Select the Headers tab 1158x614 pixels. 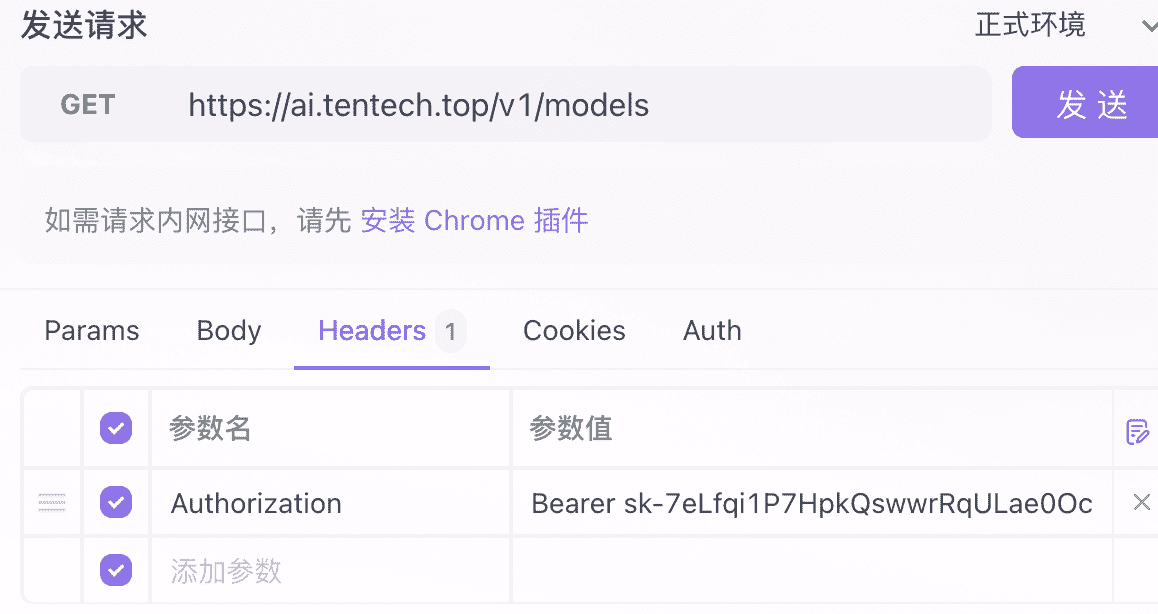373,331
